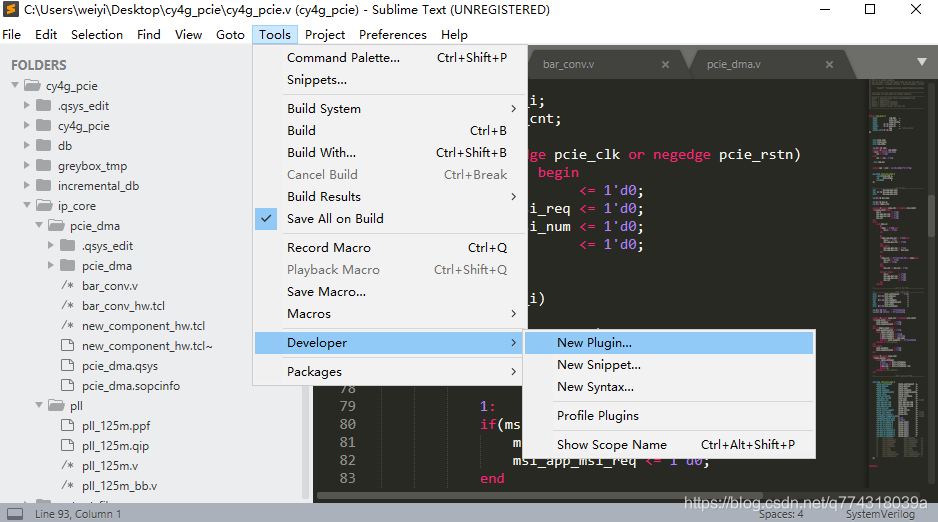Click the incremental_db folder icon
Image resolution: width=938 pixels, height=522 pixels.
point(43,185)
